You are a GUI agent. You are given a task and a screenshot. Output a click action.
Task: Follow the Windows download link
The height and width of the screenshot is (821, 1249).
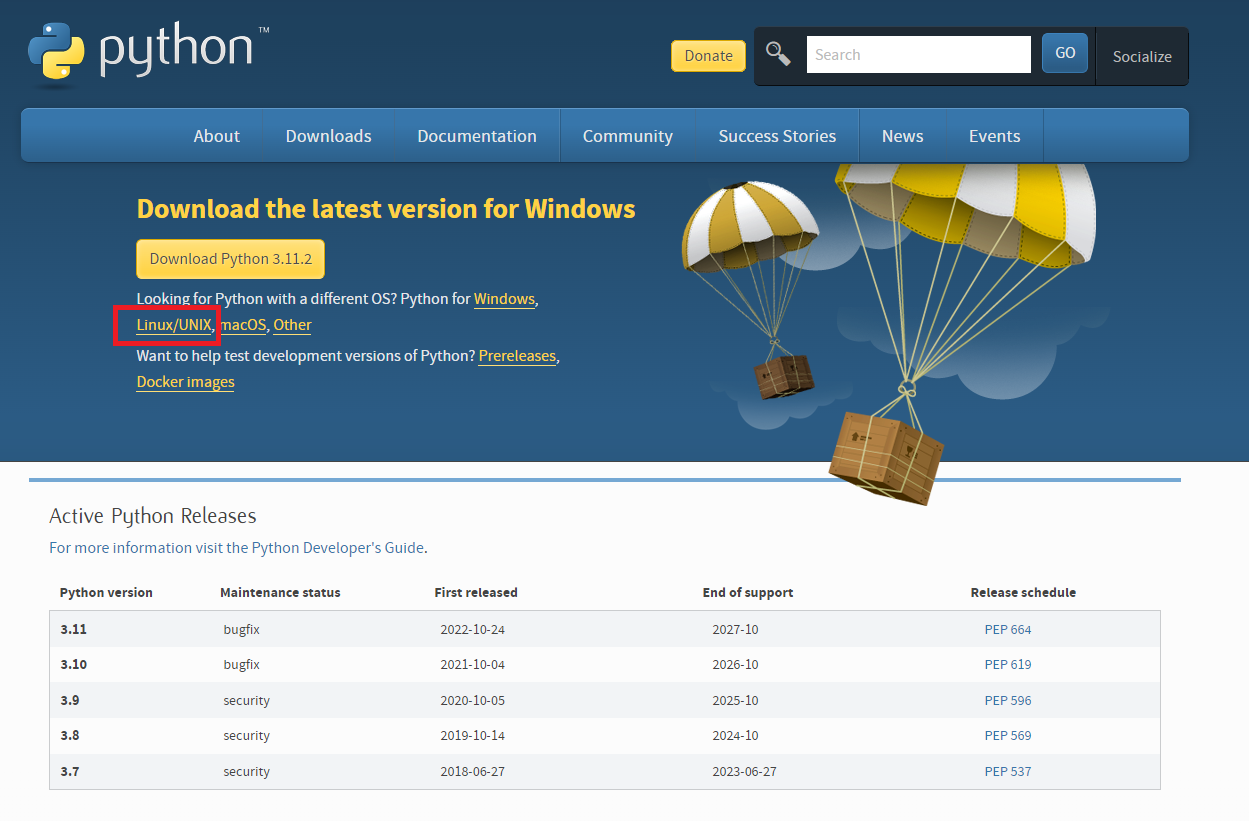tap(504, 299)
